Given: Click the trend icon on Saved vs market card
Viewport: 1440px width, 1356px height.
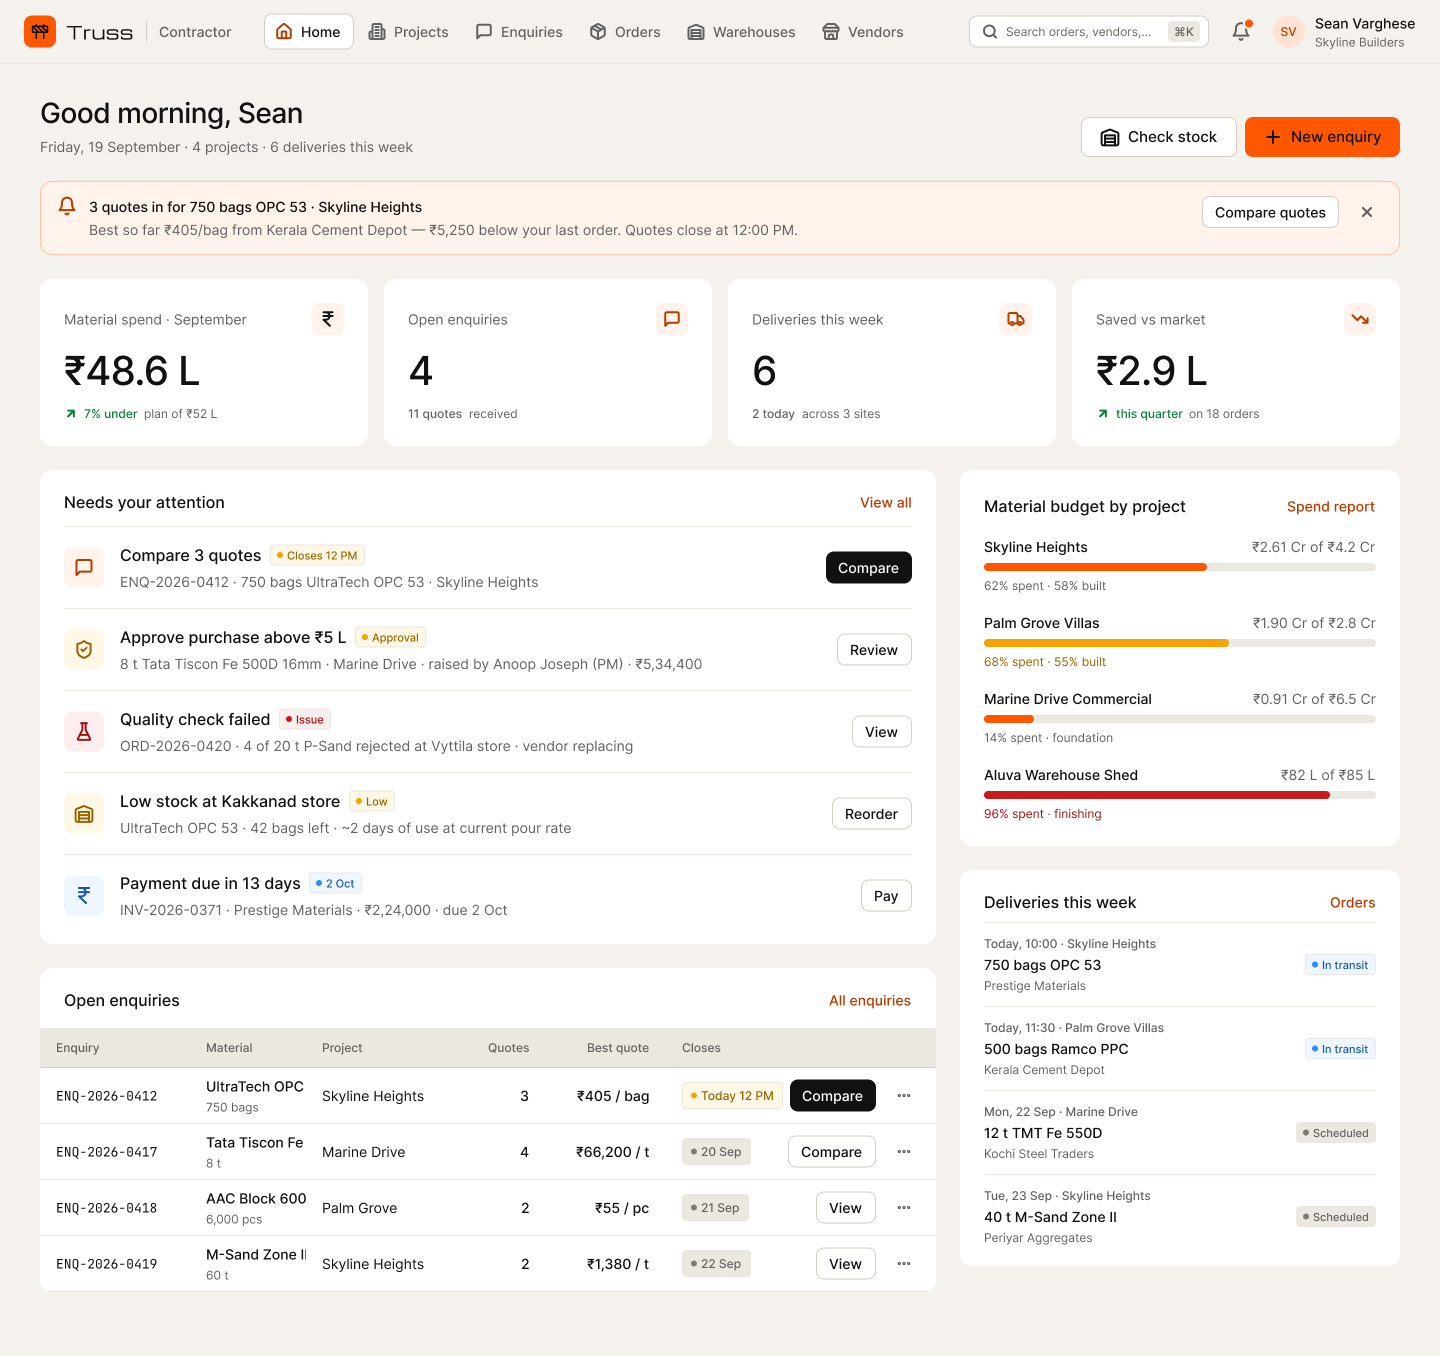Looking at the screenshot, I should click(1360, 319).
